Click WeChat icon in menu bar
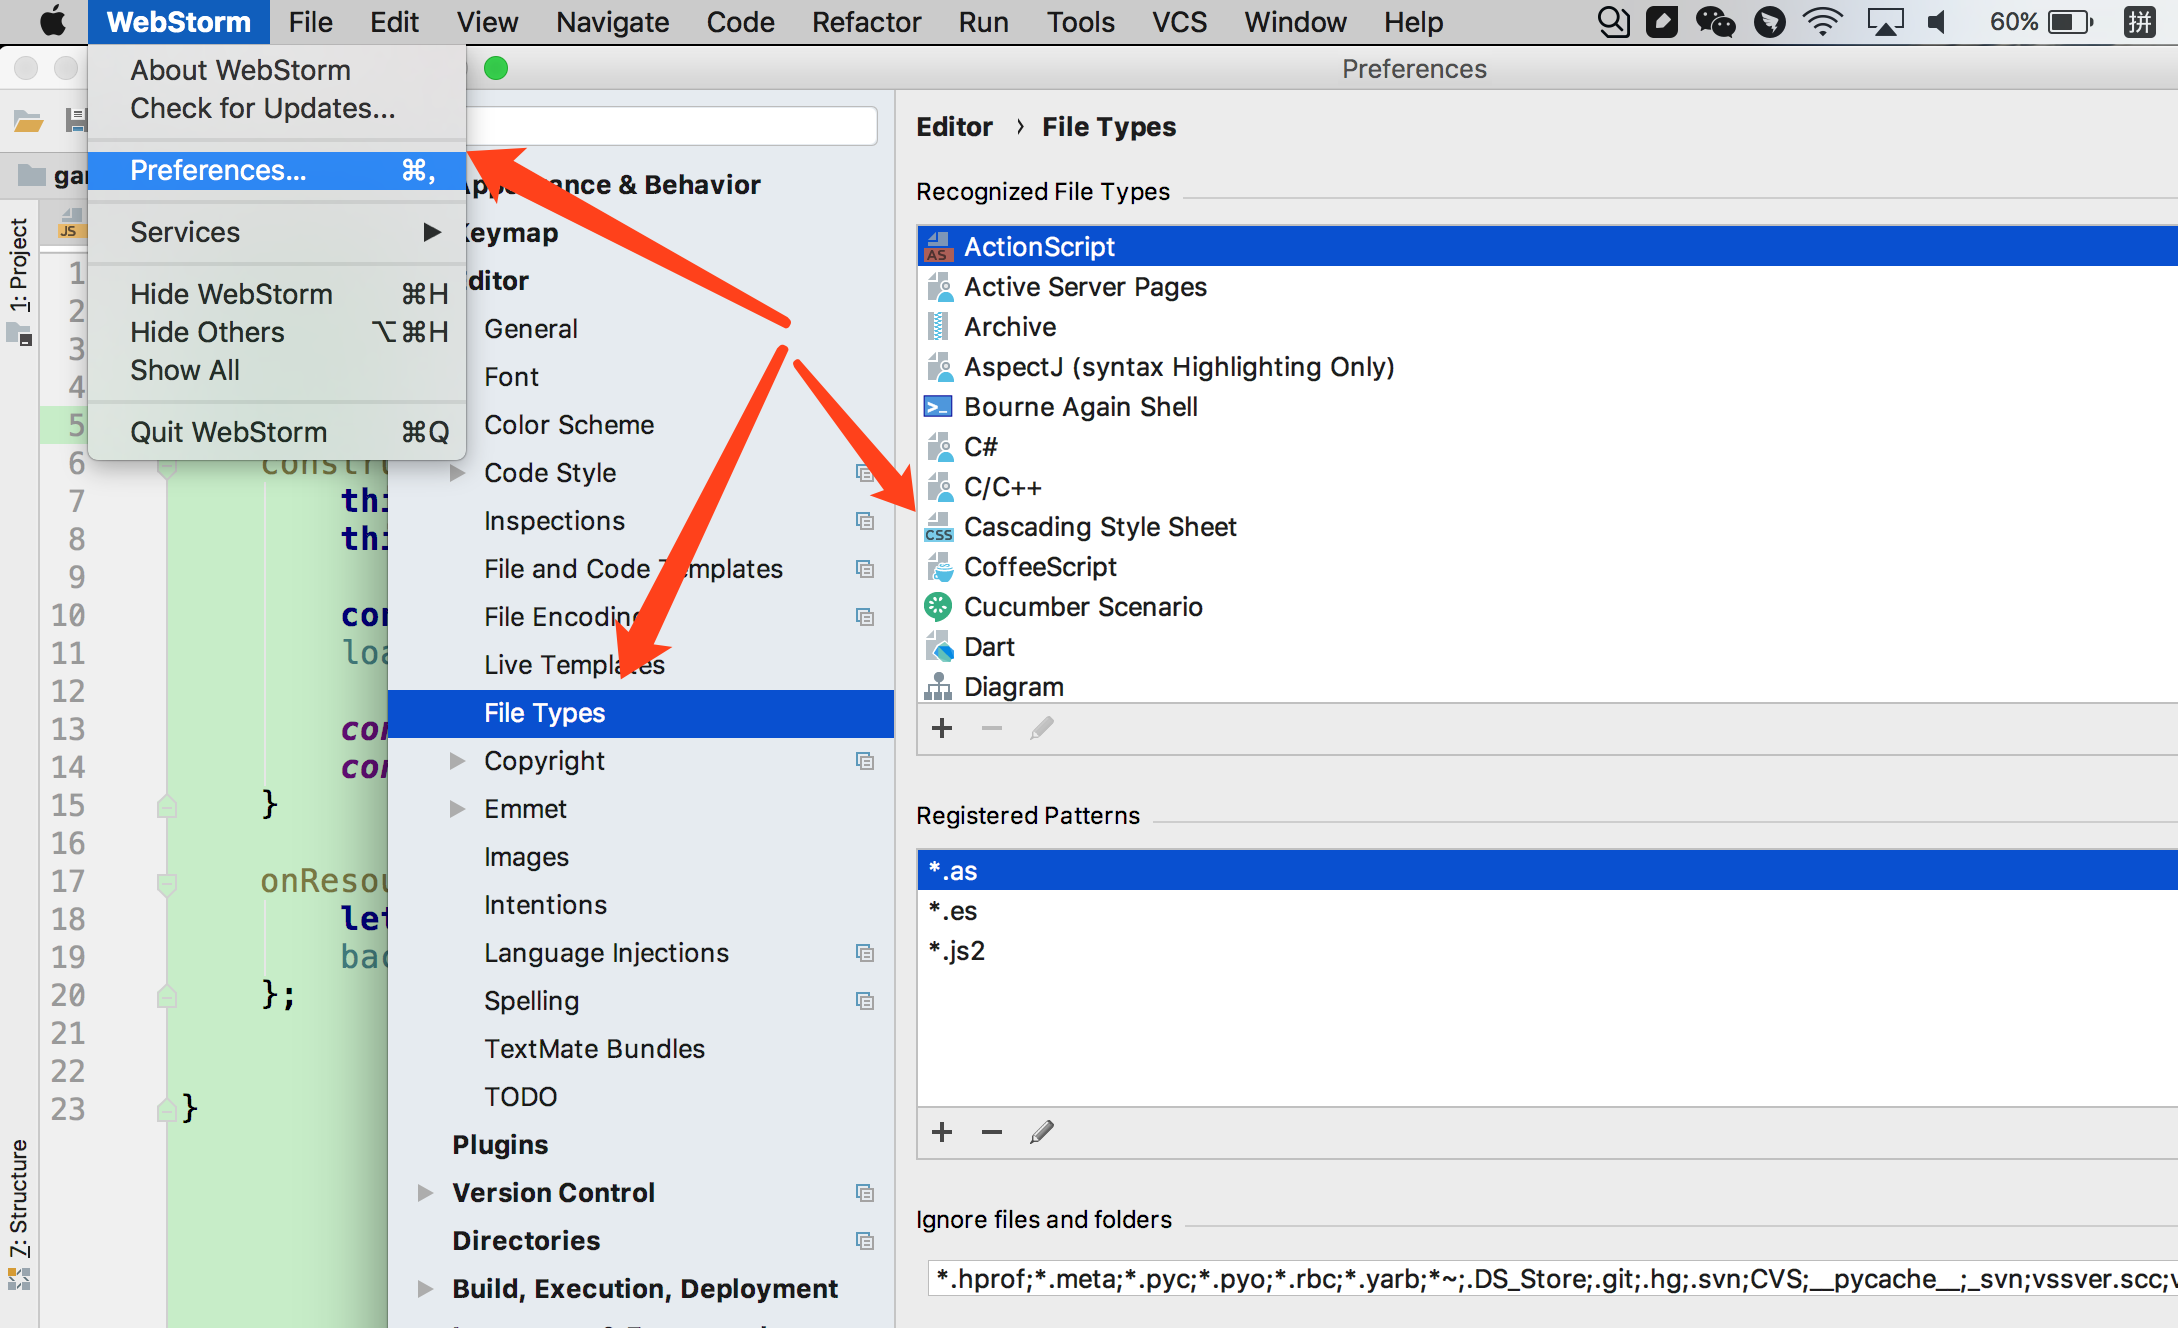2178x1328 pixels. (1714, 22)
